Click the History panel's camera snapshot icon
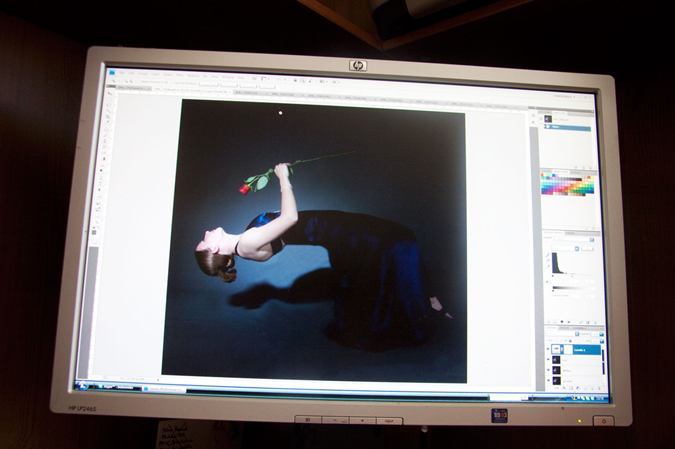This screenshot has height=449, width=675. click(x=584, y=167)
